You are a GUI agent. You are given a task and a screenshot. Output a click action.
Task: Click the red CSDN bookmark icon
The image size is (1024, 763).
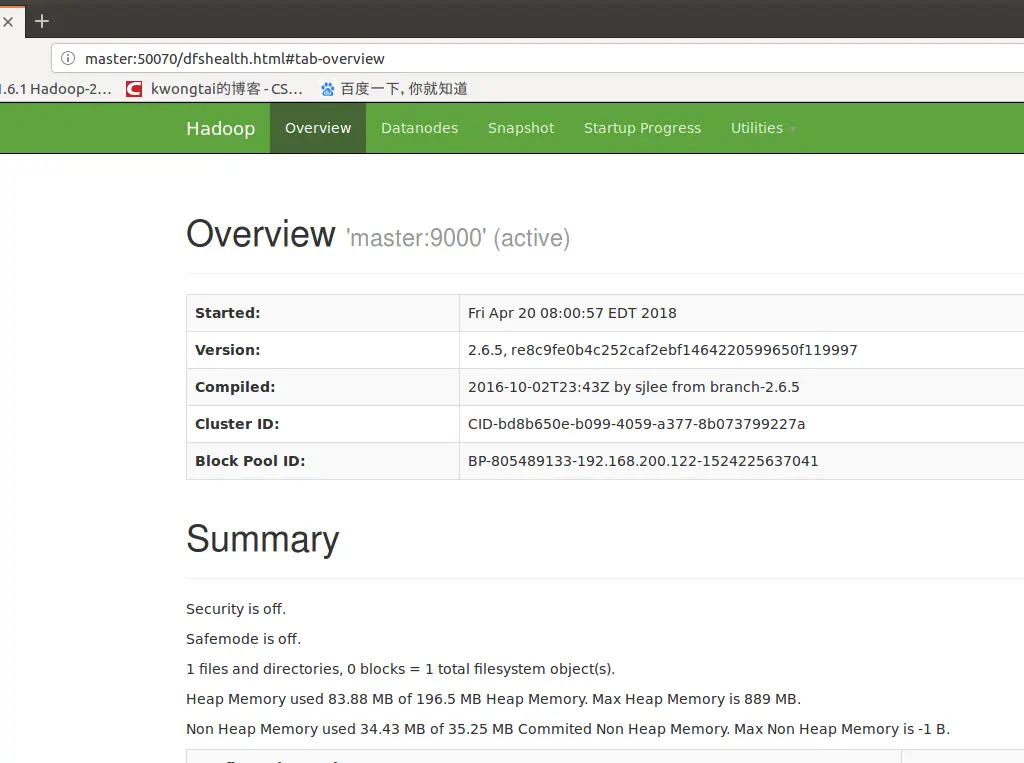coord(134,89)
